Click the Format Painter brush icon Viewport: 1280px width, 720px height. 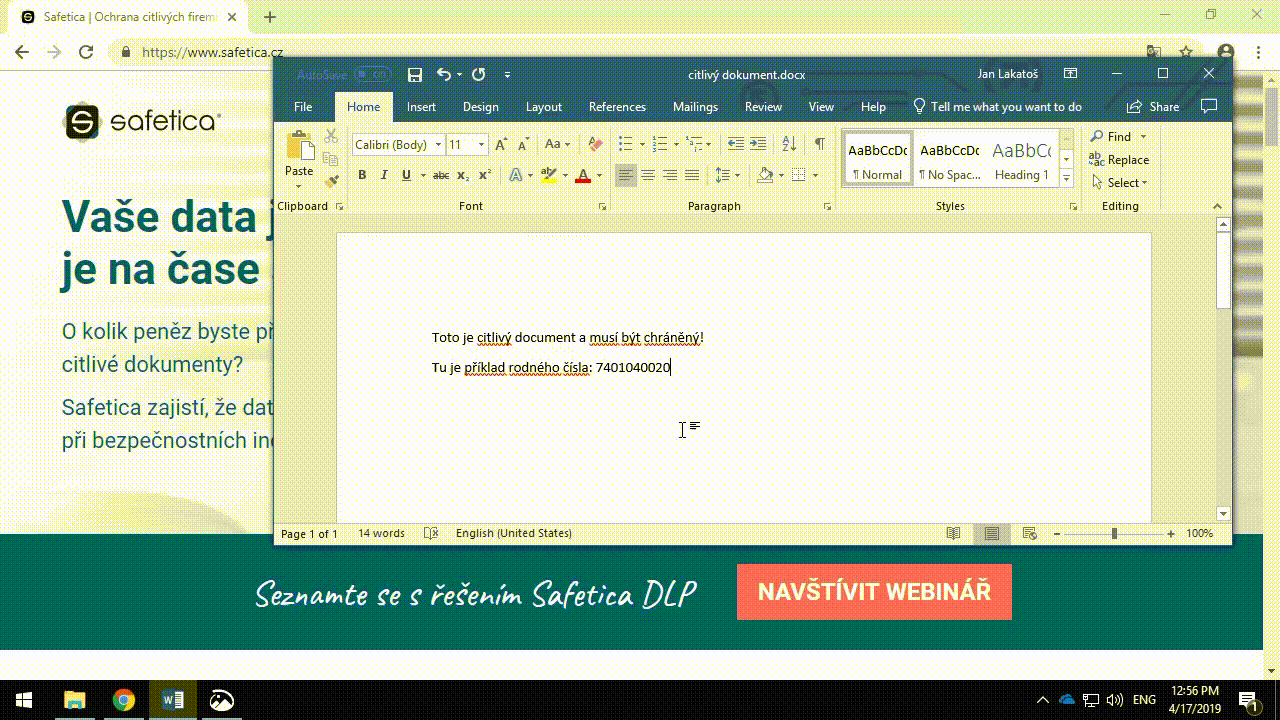[332, 181]
